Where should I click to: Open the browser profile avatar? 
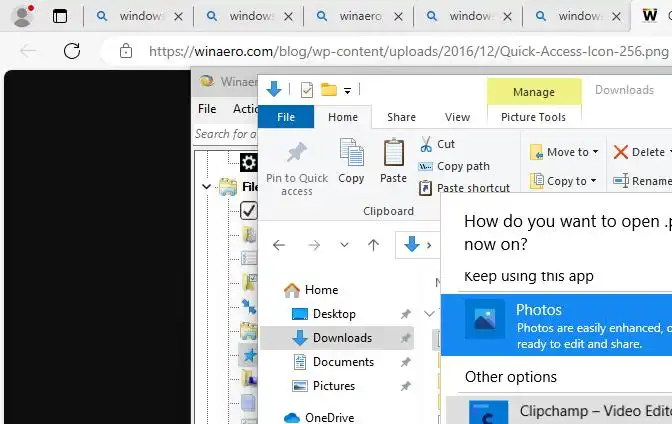[x=22, y=16]
